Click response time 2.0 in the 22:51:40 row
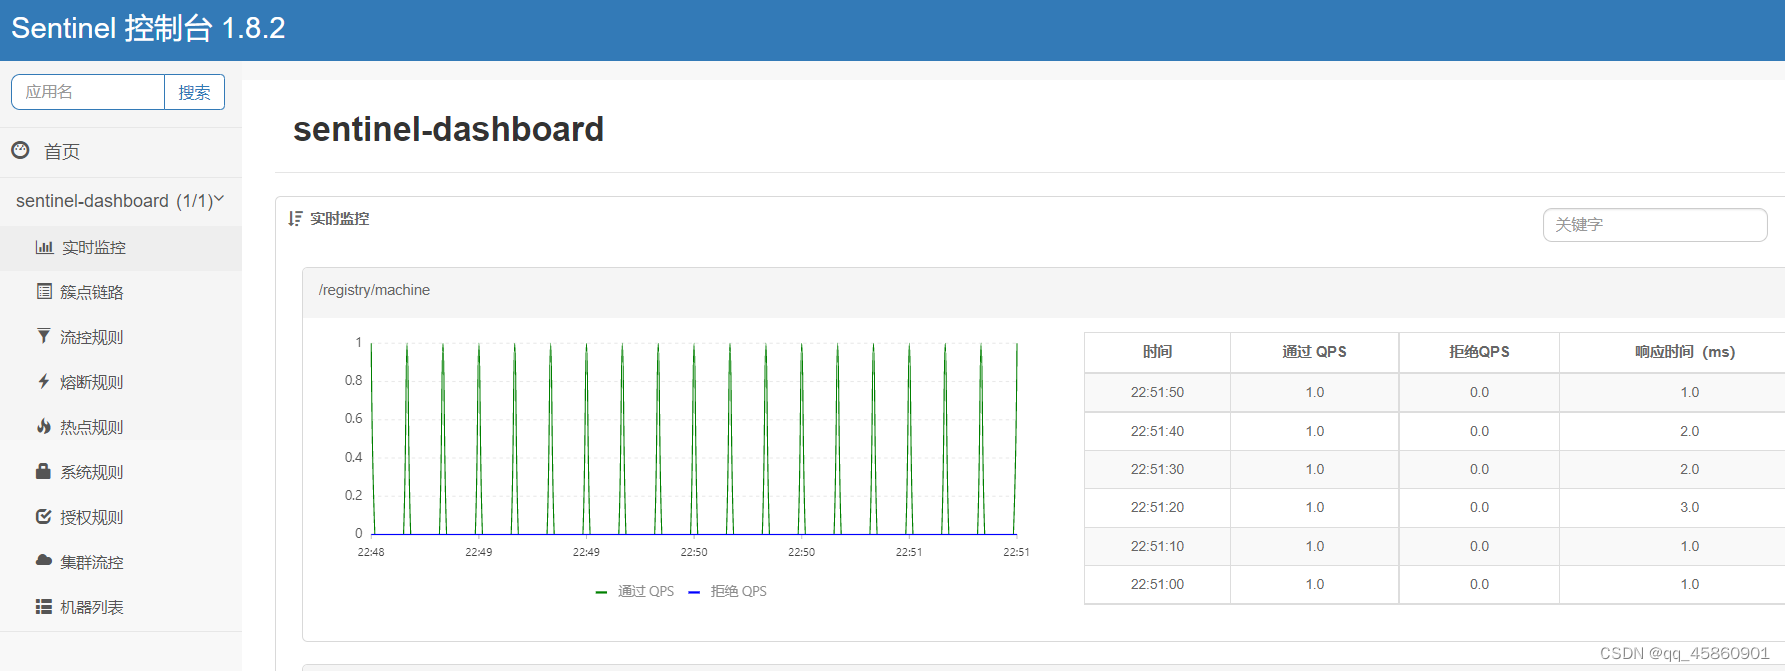1785x671 pixels. pos(1689,431)
